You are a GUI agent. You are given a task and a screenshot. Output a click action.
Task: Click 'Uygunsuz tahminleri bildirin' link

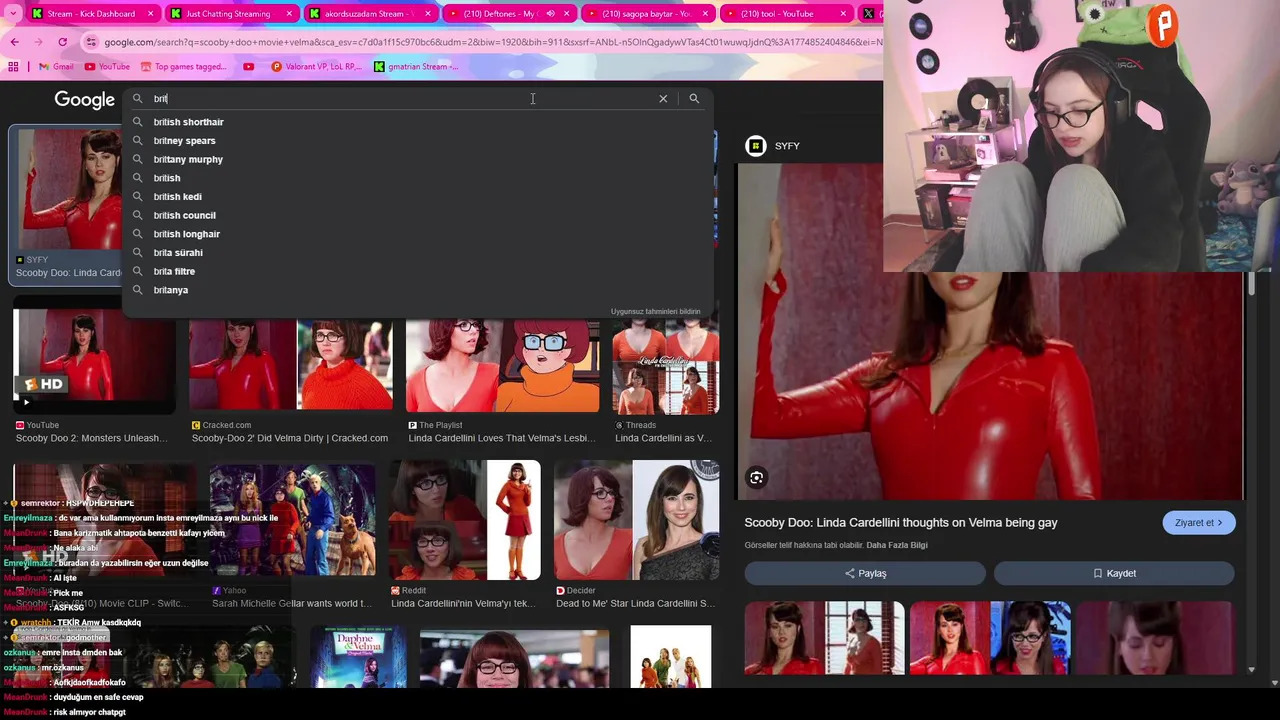point(656,312)
